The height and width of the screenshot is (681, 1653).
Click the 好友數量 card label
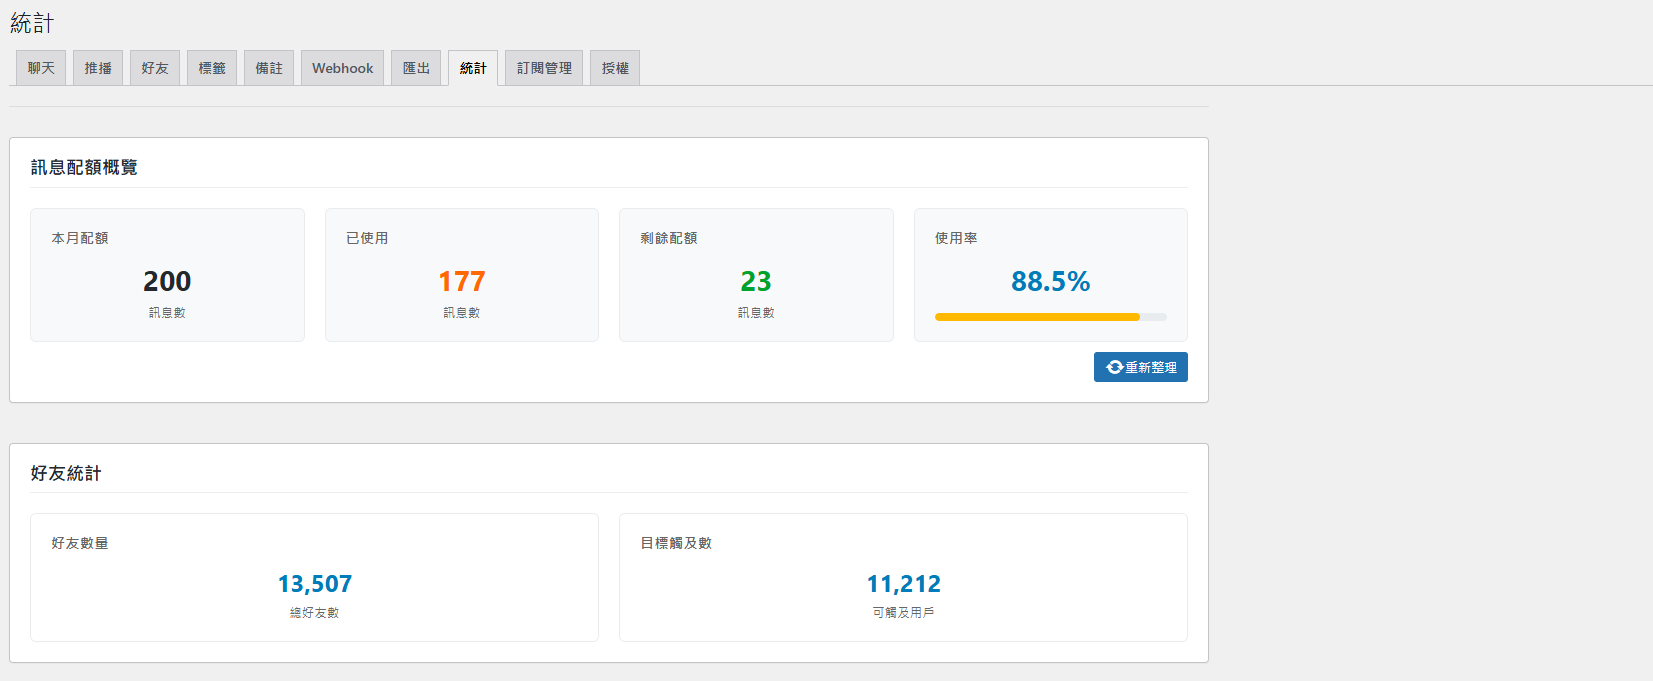[x=80, y=543]
